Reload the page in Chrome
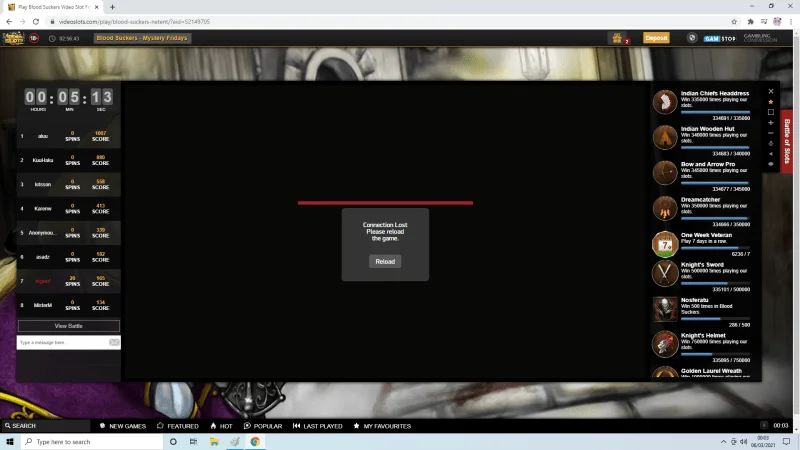800x450 pixels. [x=36, y=21]
